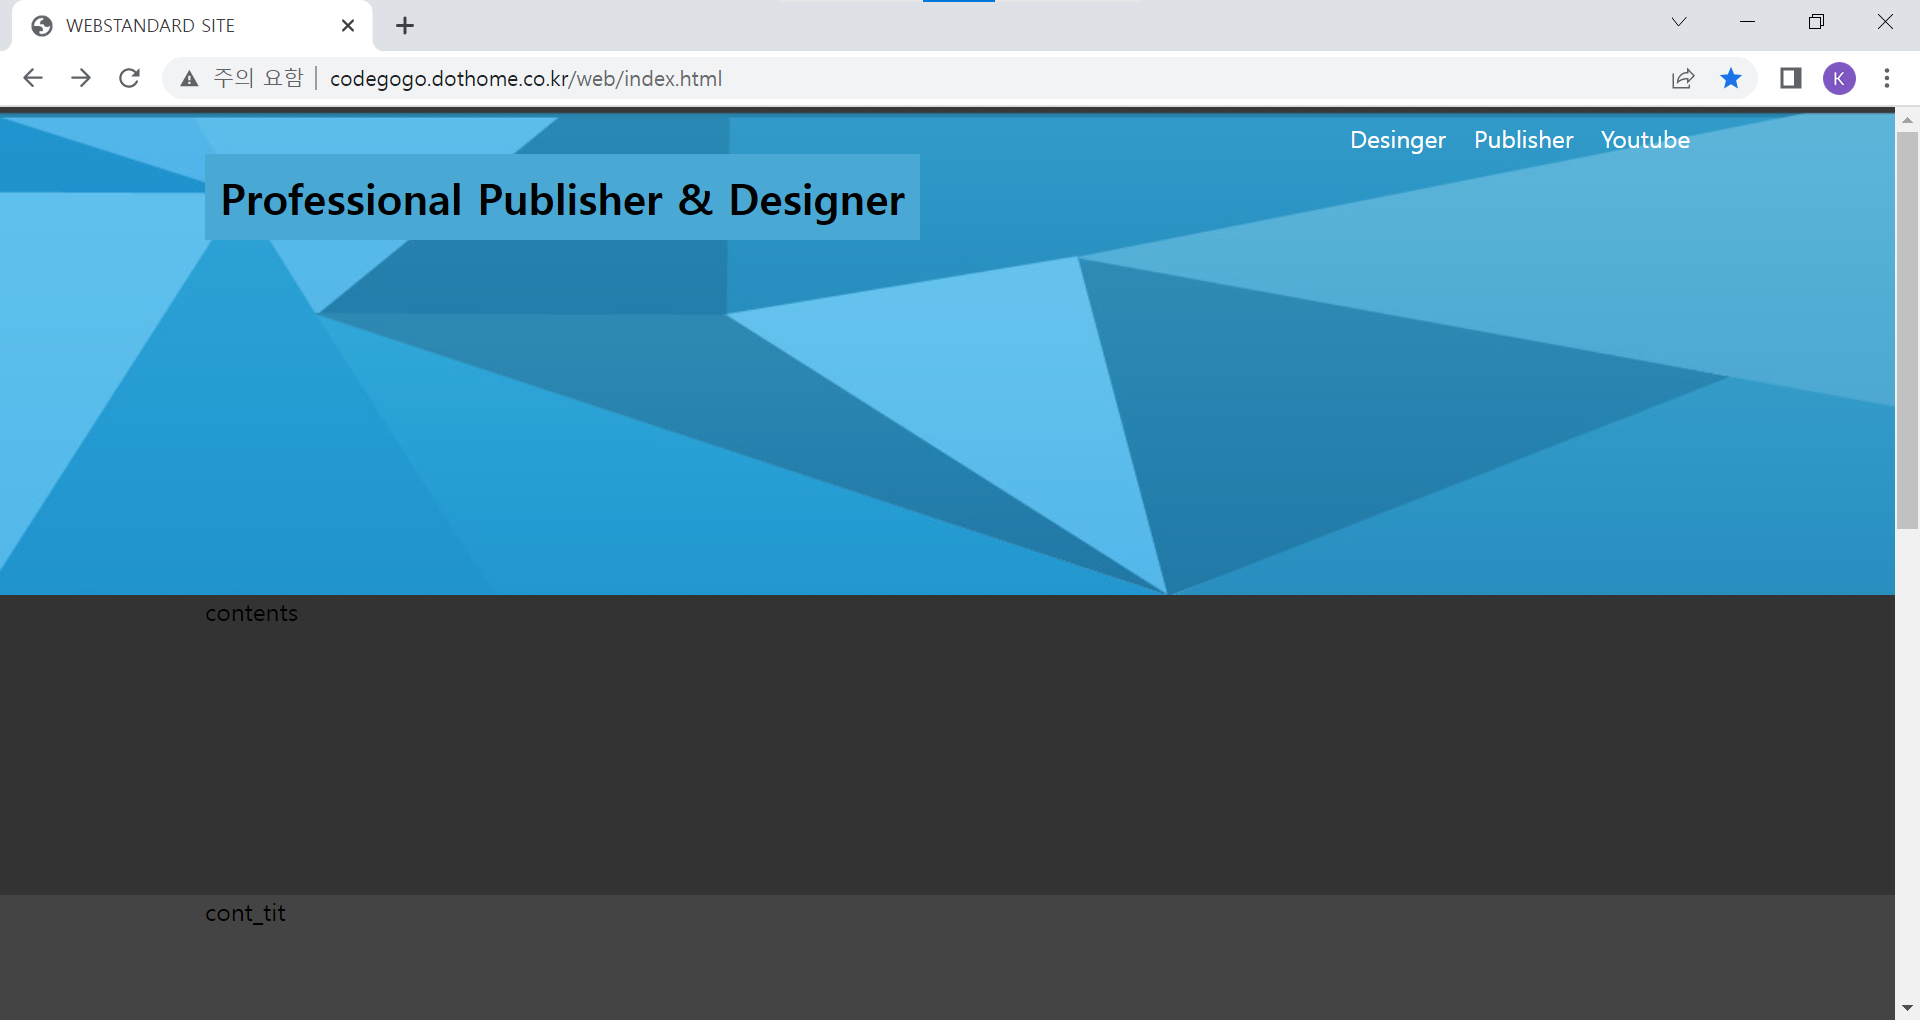Click the vertical scrollbar thumb
Viewport: 1920px width, 1020px height.
tap(1907, 330)
